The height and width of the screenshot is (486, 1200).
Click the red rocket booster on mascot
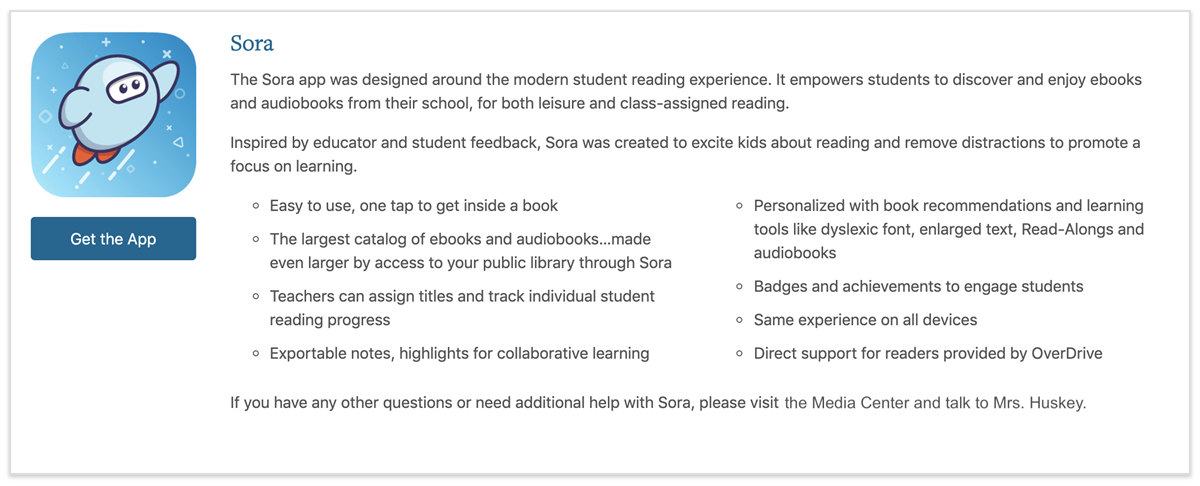point(83,152)
